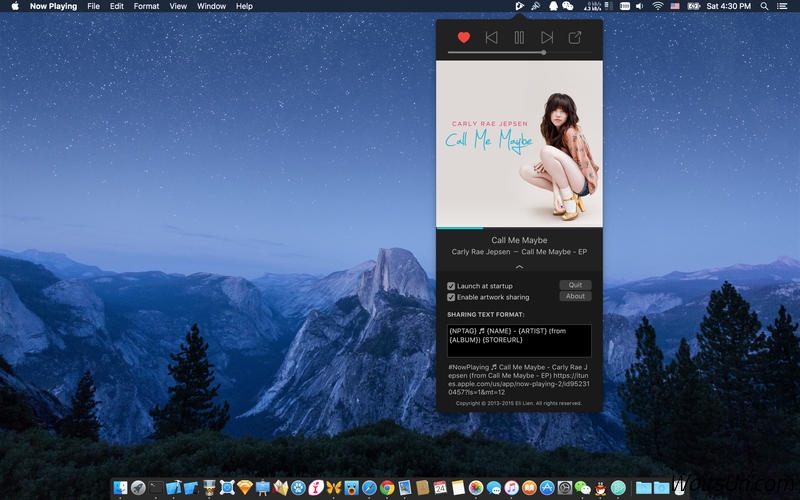Open the Format menu

click(x=146, y=6)
